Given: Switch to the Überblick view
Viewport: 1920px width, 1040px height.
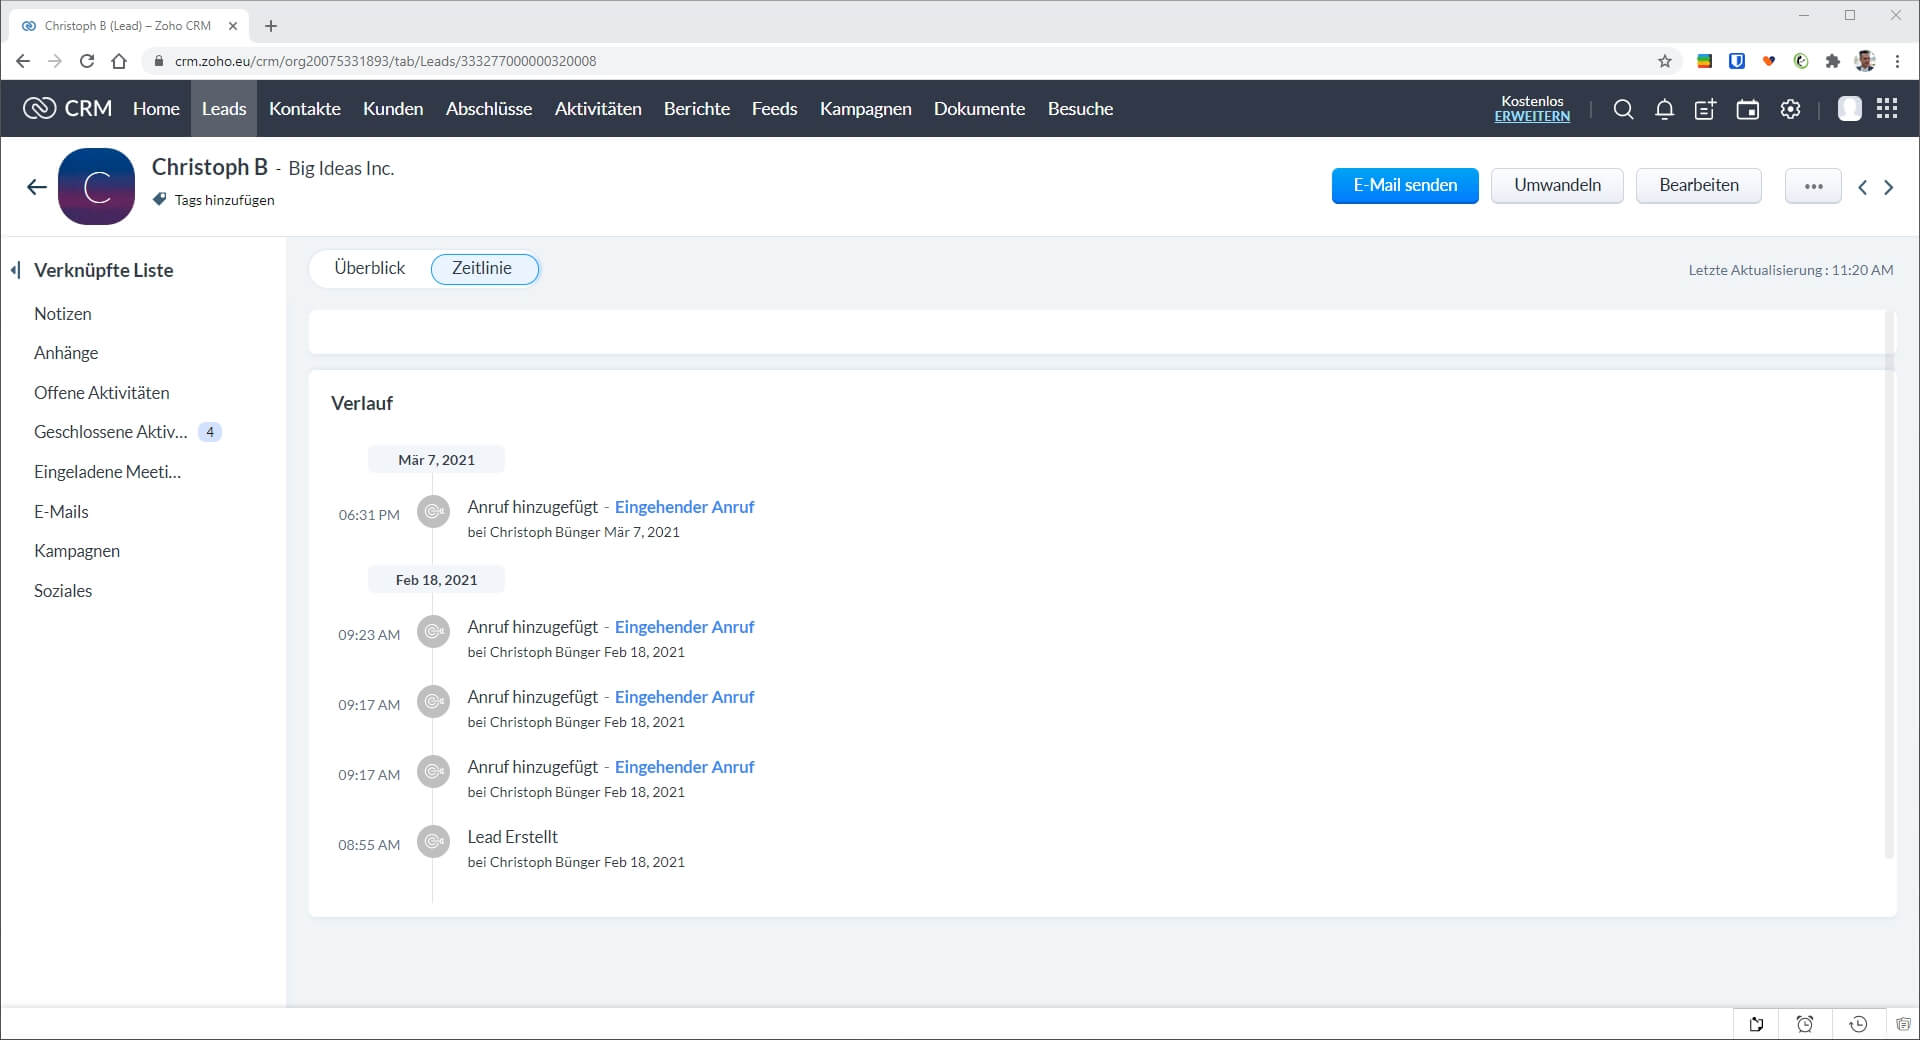Looking at the screenshot, I should [x=369, y=268].
